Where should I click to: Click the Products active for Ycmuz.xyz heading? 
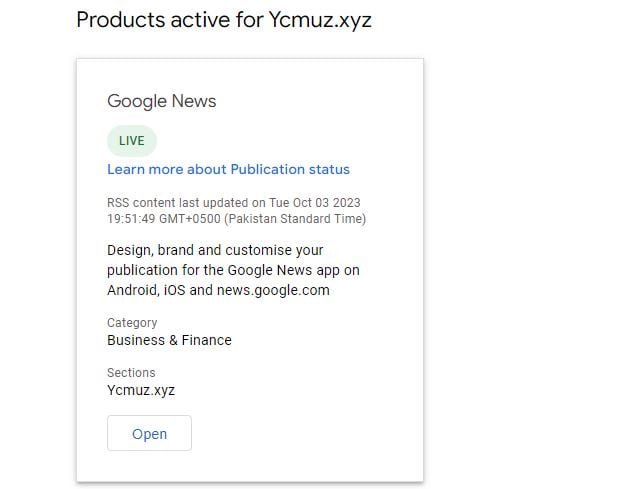[224, 20]
